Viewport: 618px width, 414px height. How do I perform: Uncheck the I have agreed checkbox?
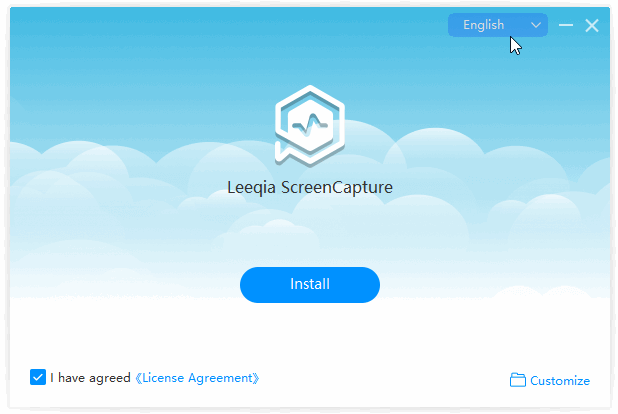point(38,377)
